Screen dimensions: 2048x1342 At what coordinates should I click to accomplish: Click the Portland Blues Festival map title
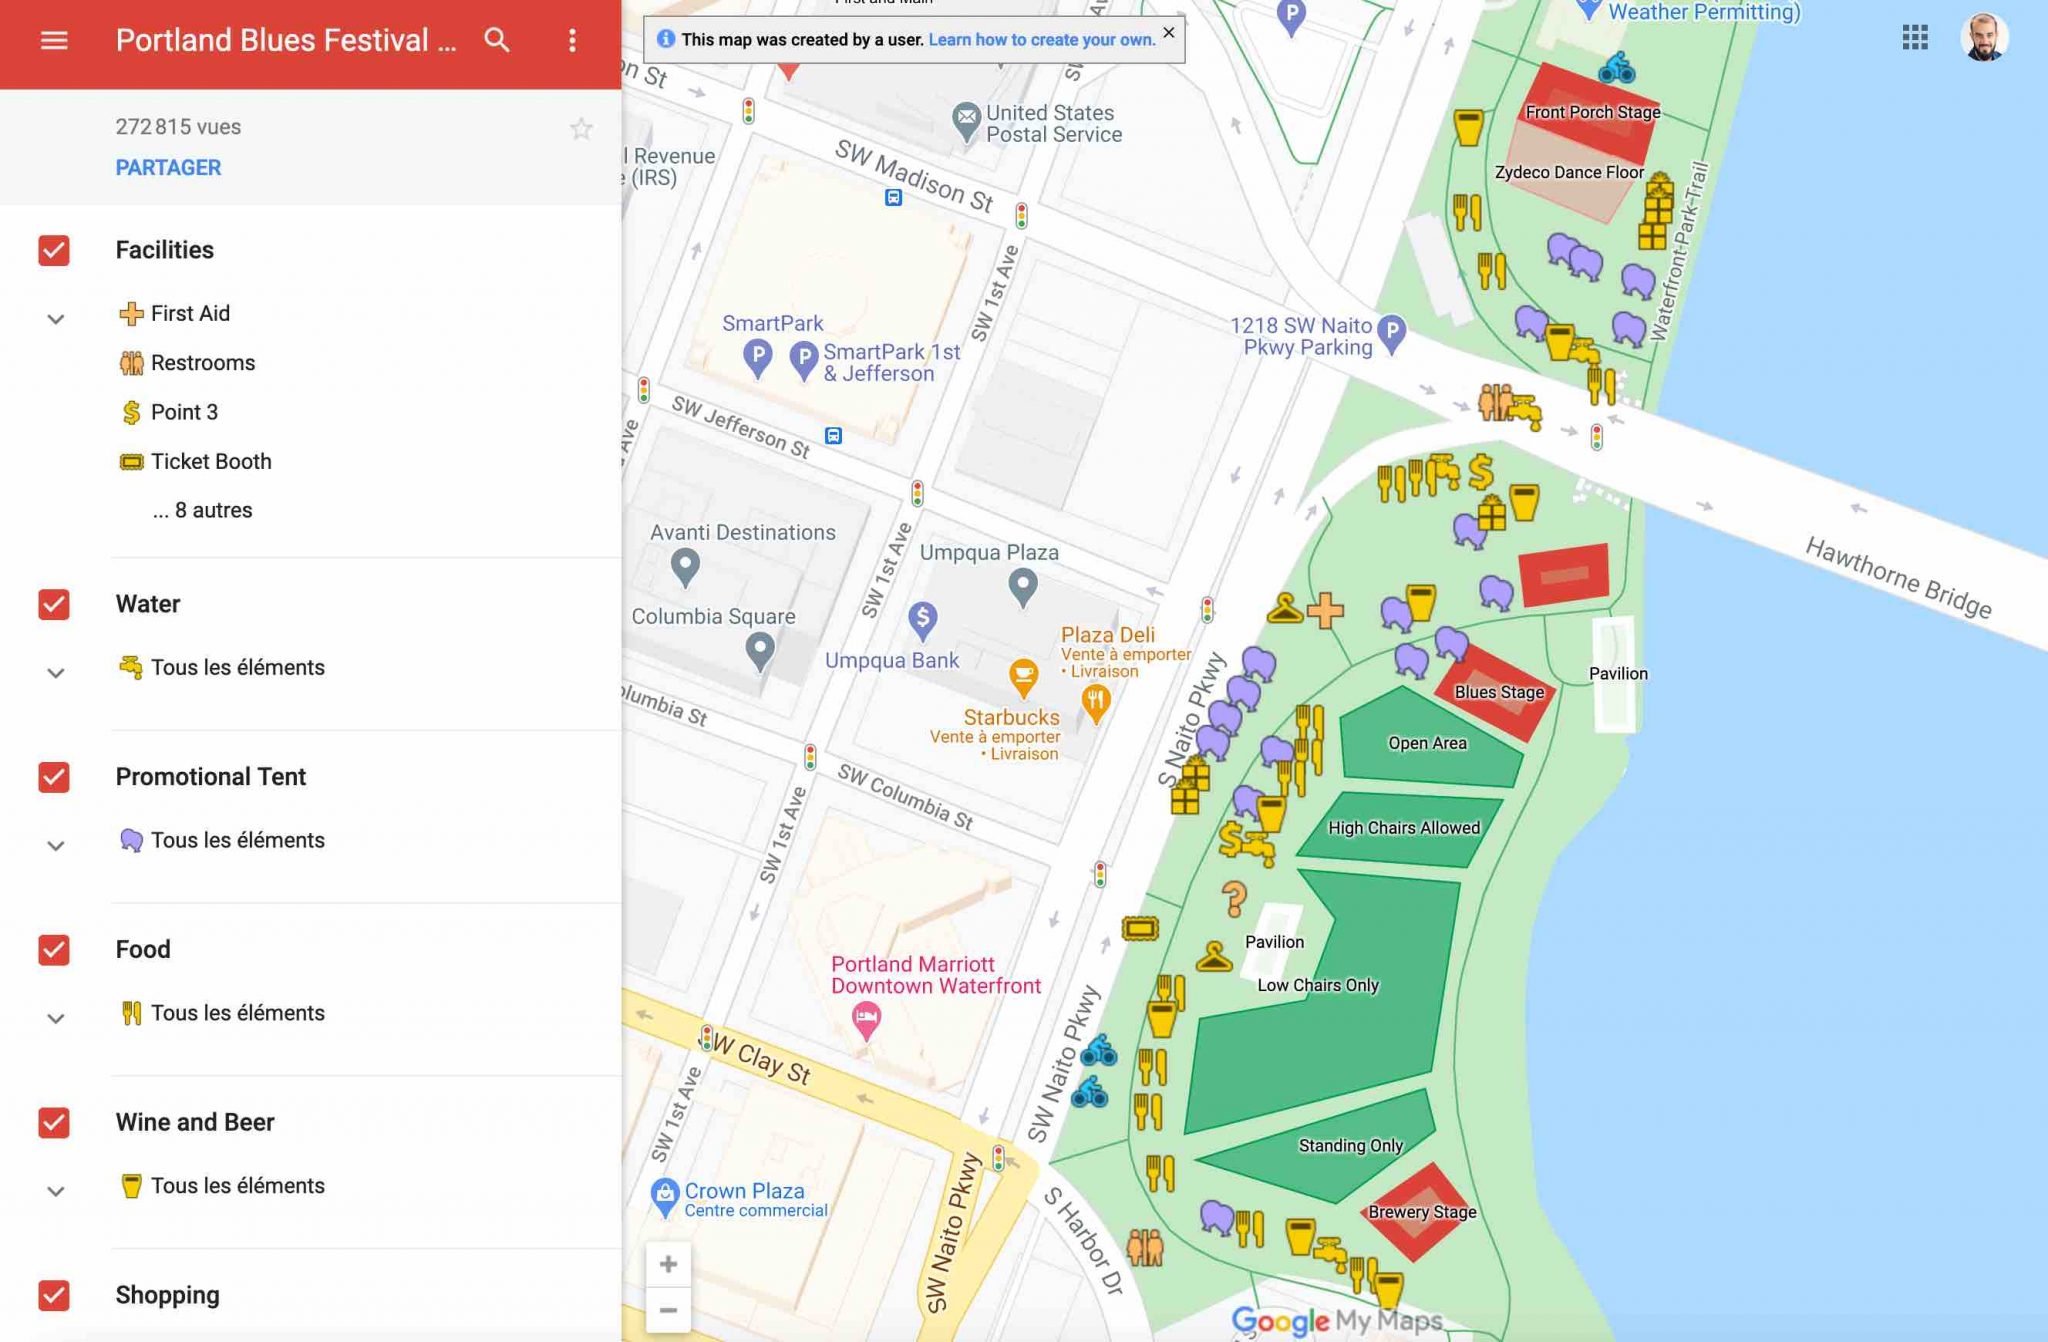(x=286, y=40)
